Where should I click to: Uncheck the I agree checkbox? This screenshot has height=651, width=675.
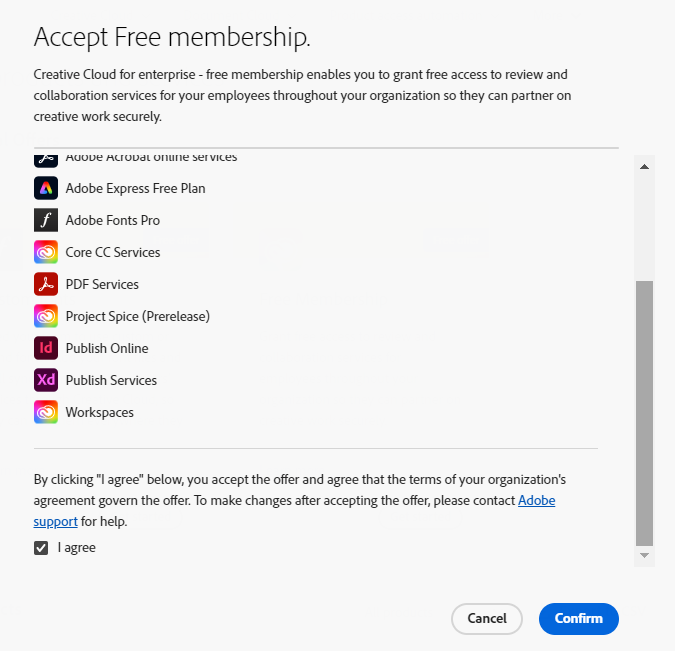click(x=41, y=548)
